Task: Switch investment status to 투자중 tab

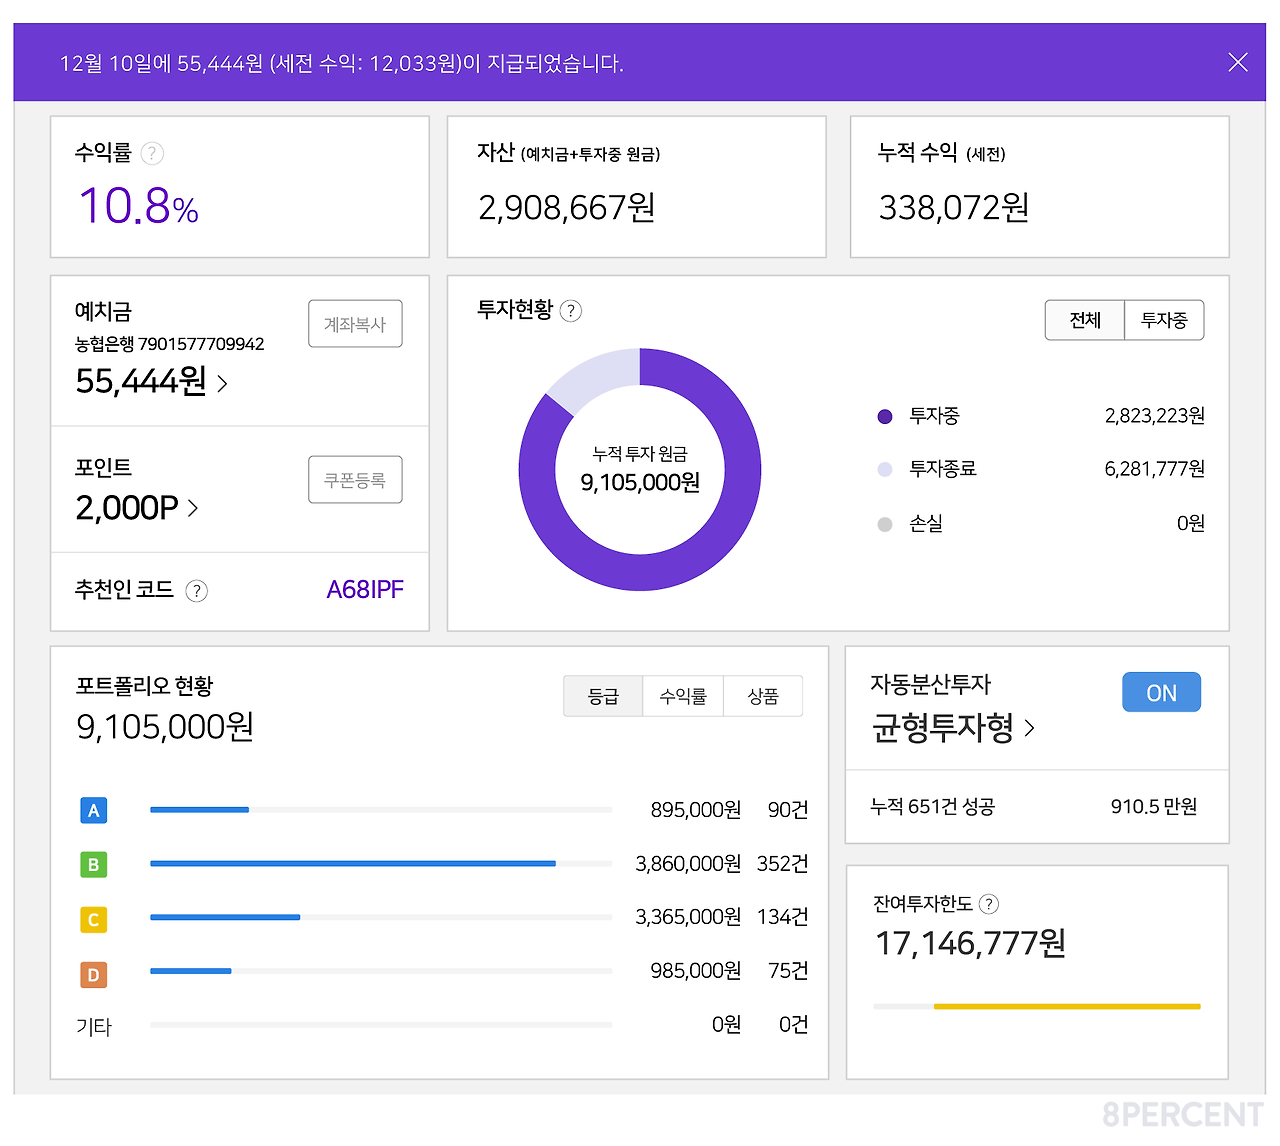Action: click(x=1164, y=320)
